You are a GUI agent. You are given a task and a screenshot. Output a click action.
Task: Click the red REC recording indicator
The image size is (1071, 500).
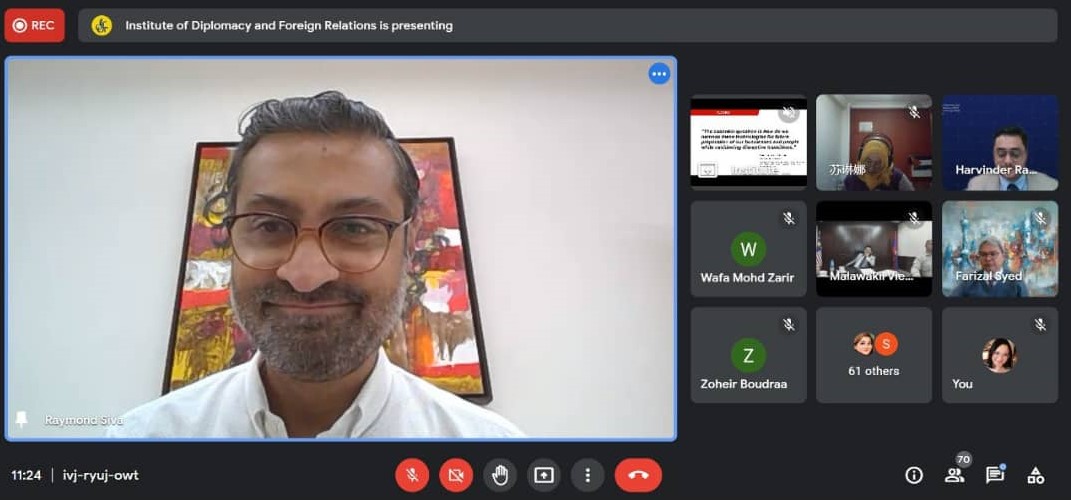point(35,26)
